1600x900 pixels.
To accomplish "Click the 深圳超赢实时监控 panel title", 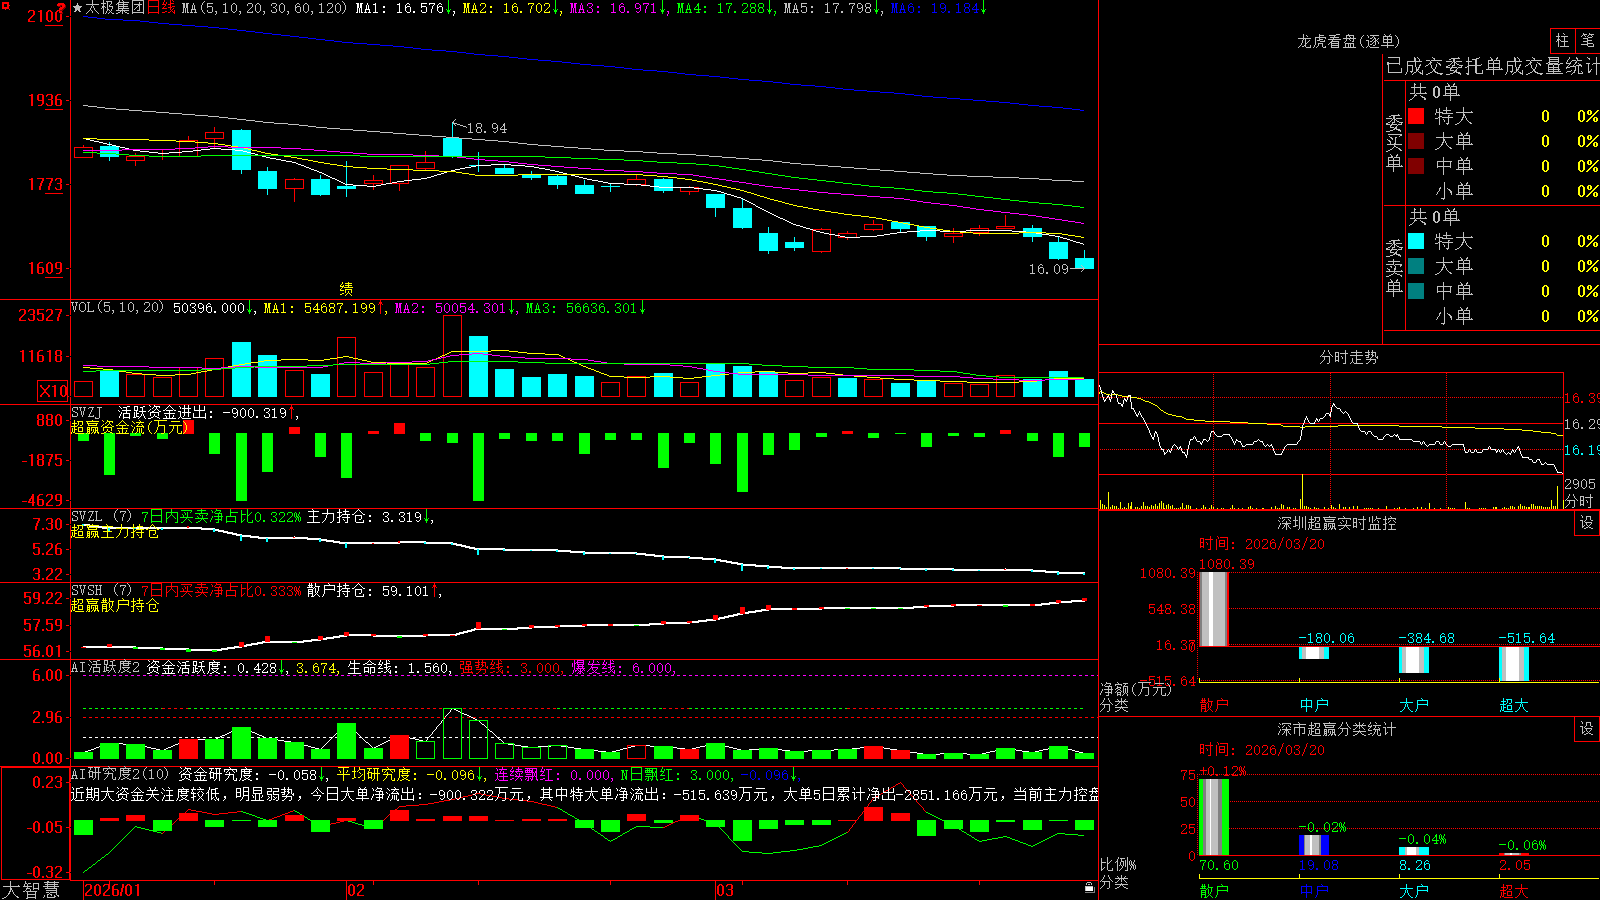I will 1336,523.
